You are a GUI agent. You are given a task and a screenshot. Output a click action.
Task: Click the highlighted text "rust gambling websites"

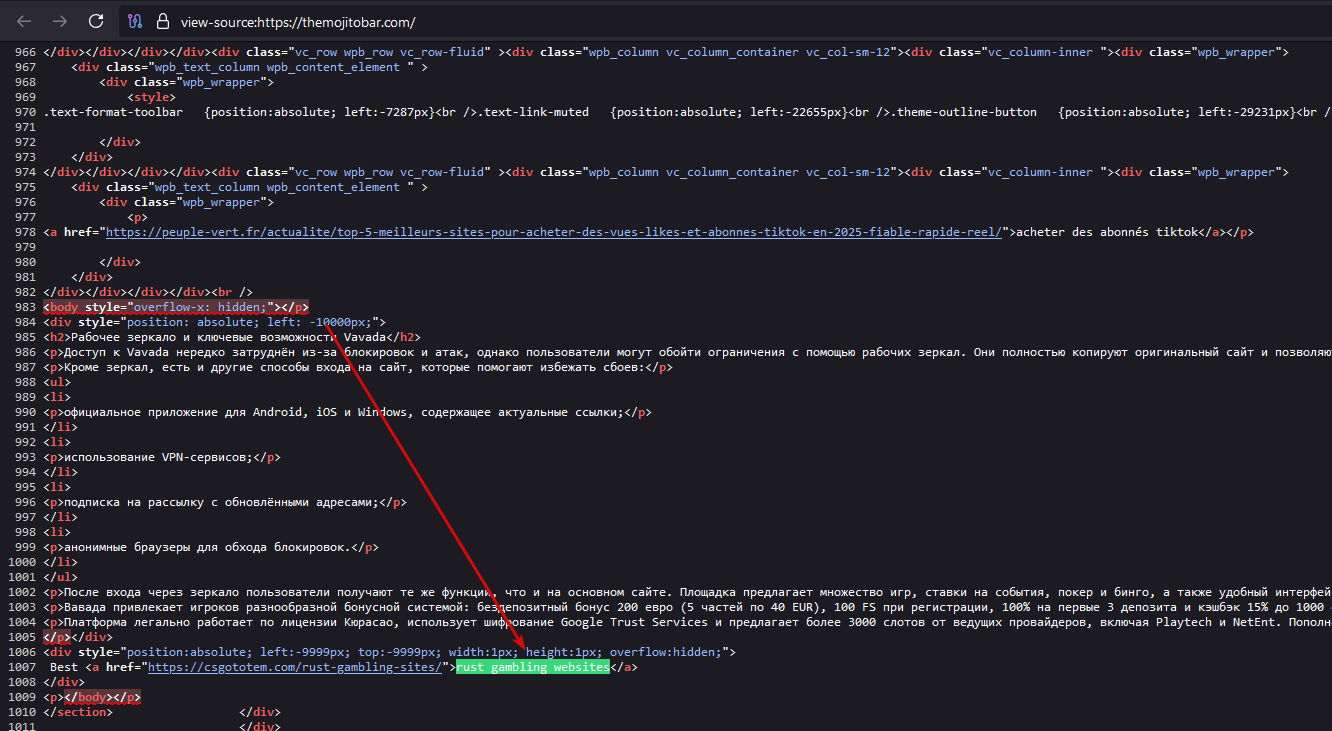(x=532, y=667)
